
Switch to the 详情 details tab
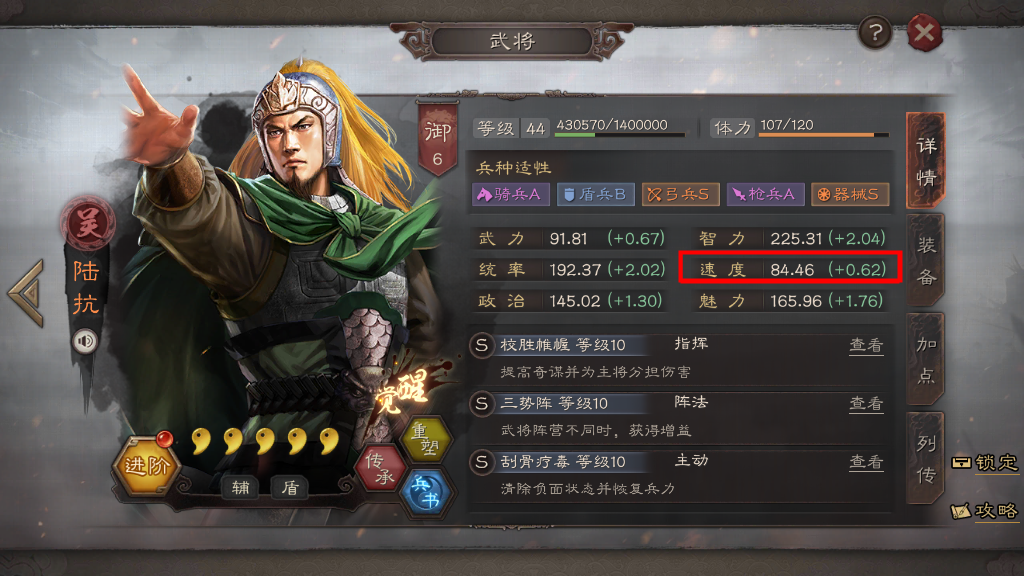coord(925,161)
